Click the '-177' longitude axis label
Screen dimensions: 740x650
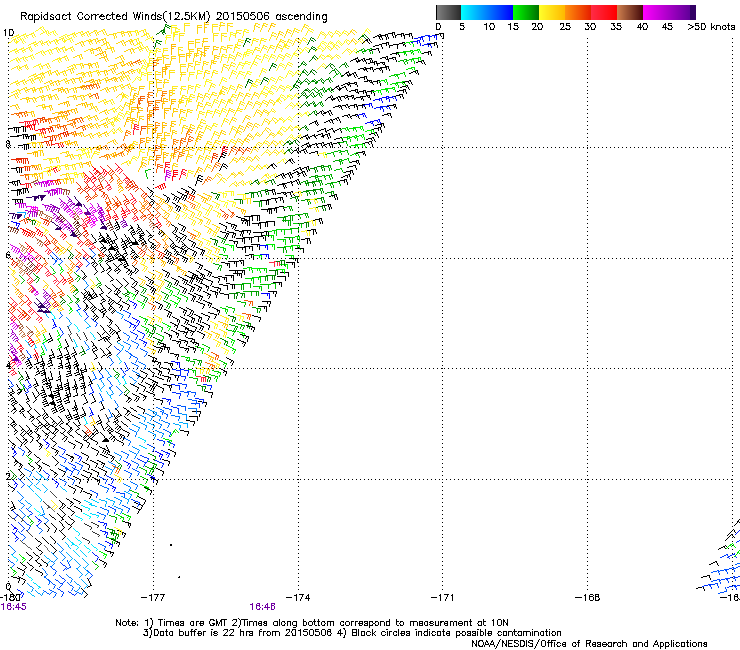click(x=153, y=598)
